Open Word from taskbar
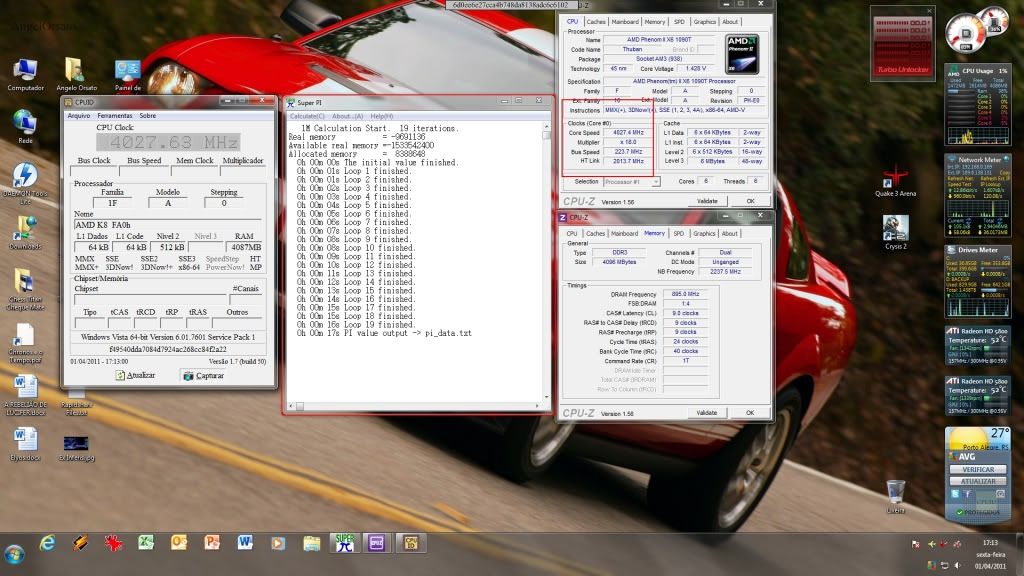This screenshot has height=576, width=1024. (x=245, y=543)
